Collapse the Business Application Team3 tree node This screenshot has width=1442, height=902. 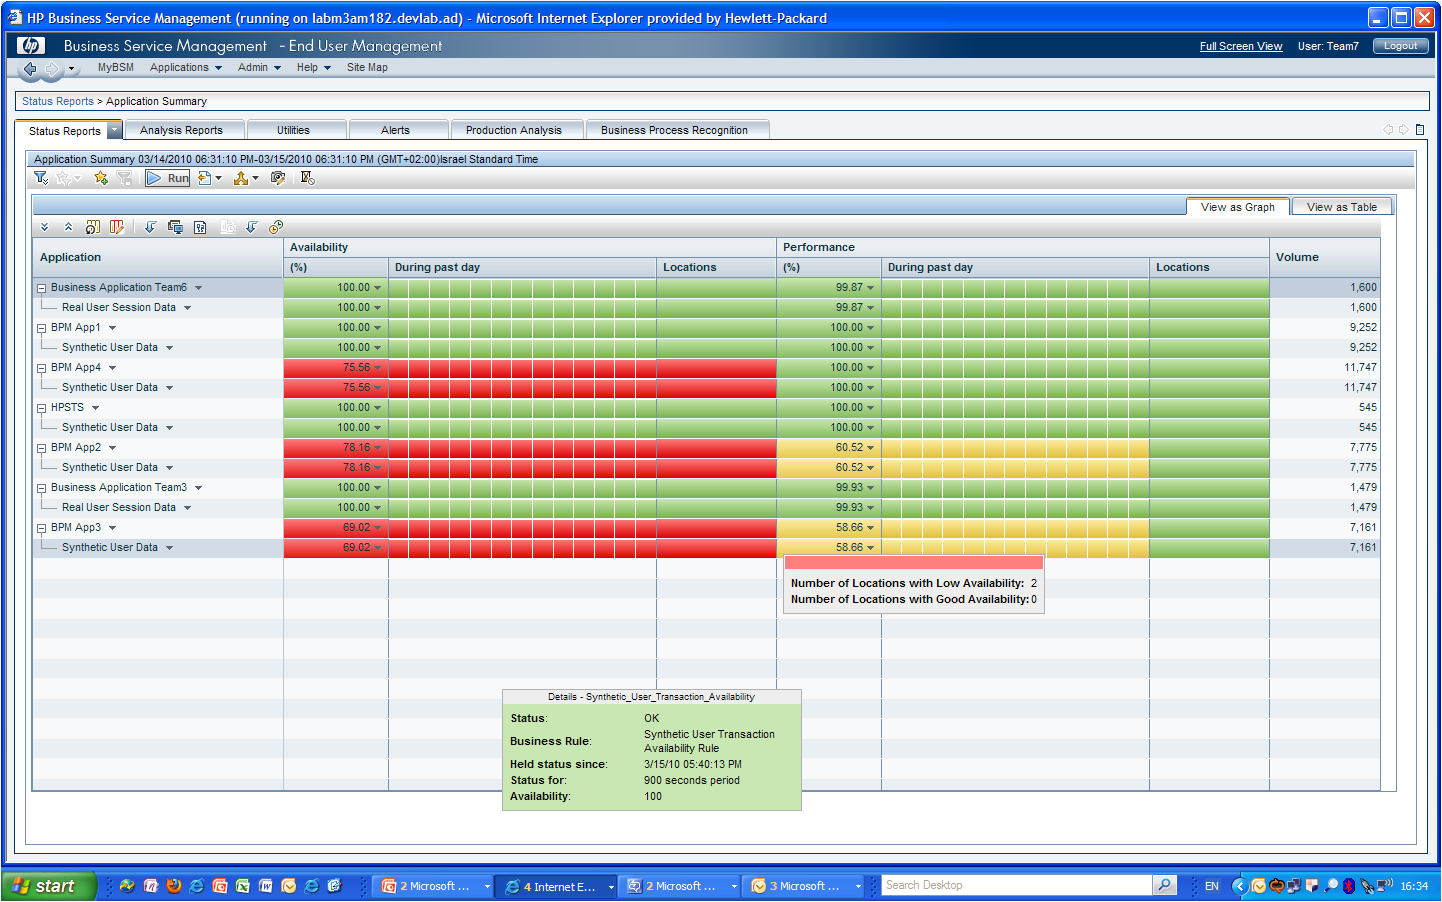click(x=42, y=488)
